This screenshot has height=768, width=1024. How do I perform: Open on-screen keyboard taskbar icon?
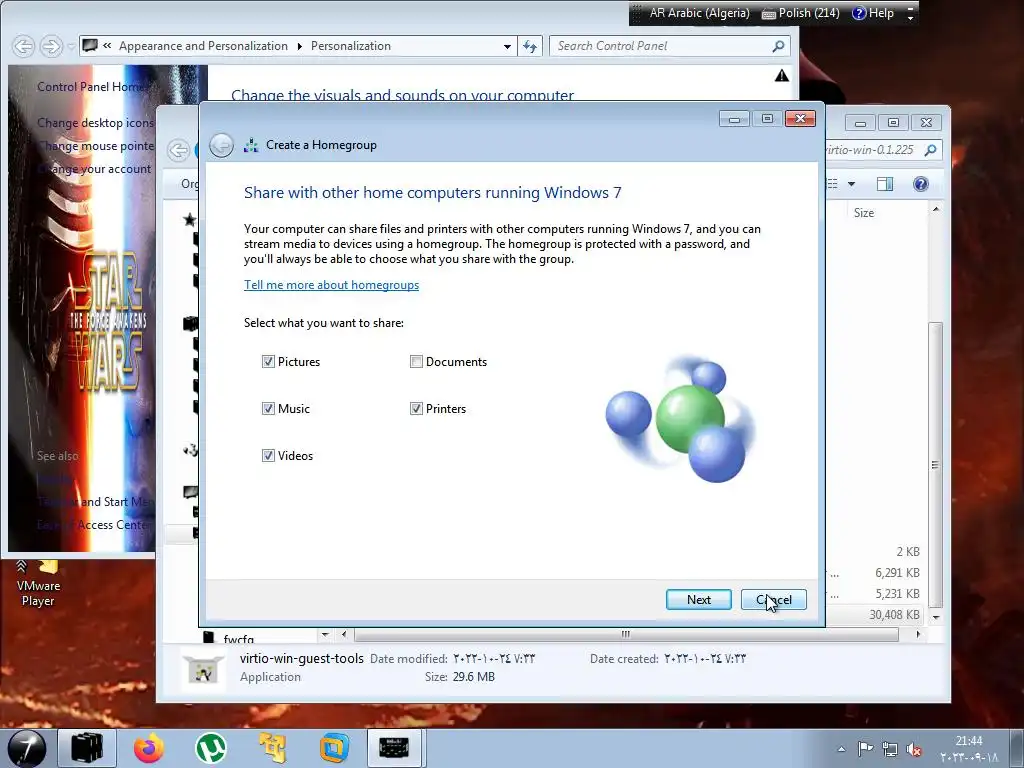click(x=394, y=748)
